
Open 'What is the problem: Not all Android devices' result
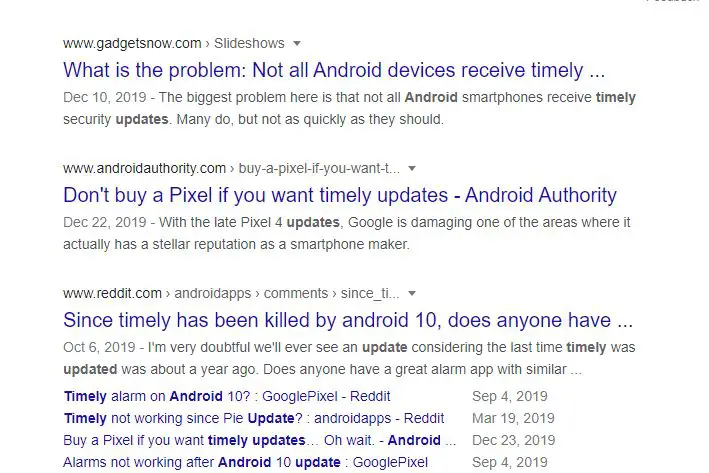(334, 70)
